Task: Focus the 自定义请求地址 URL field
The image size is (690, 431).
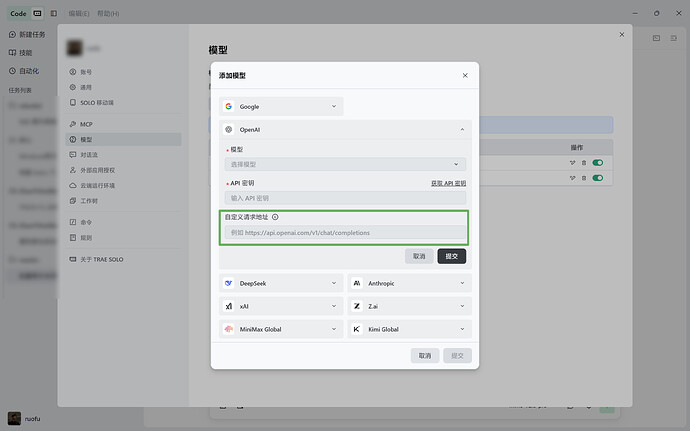Action: click(x=345, y=232)
